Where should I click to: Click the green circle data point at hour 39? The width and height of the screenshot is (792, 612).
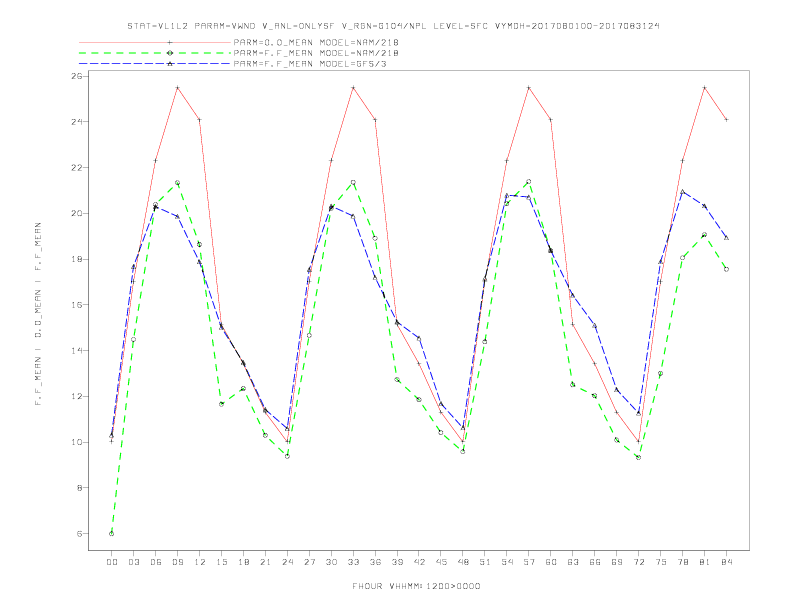coord(397,380)
